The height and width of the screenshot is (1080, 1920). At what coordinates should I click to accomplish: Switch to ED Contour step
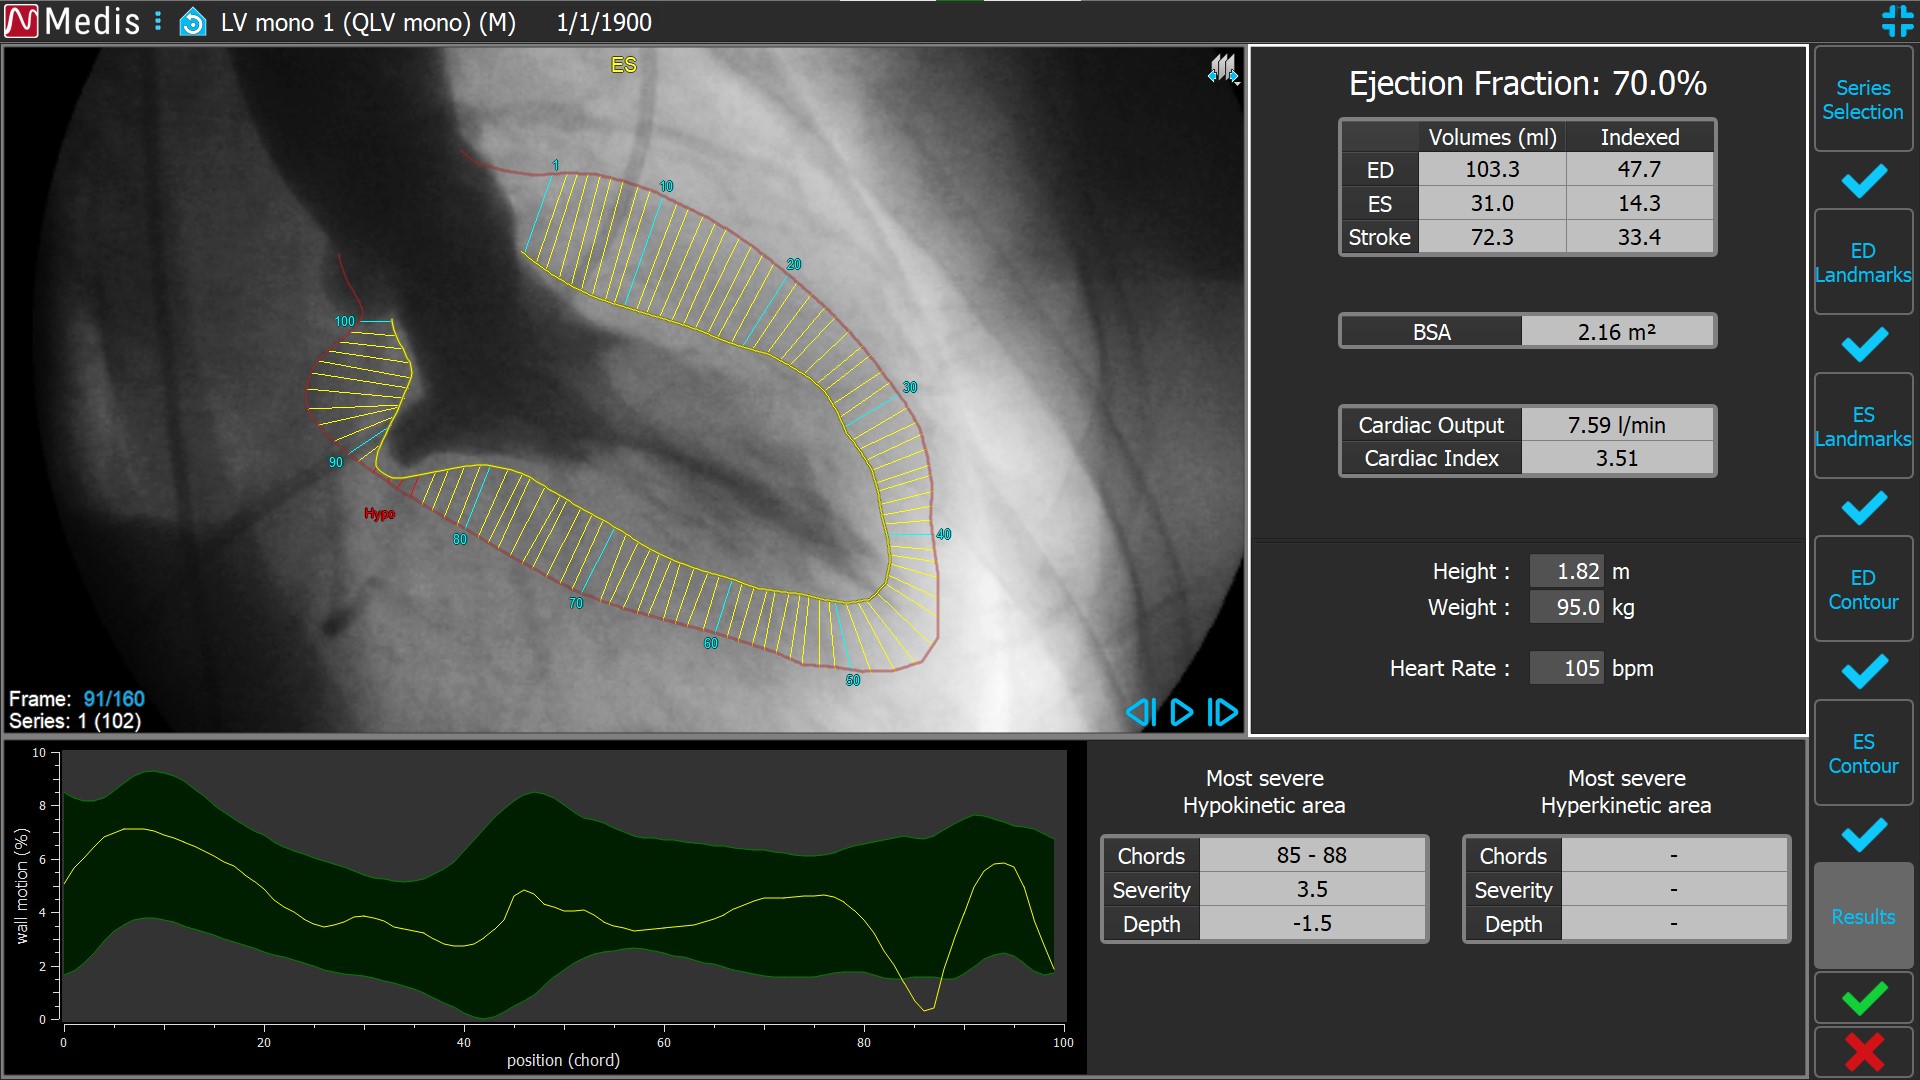click(x=1862, y=590)
